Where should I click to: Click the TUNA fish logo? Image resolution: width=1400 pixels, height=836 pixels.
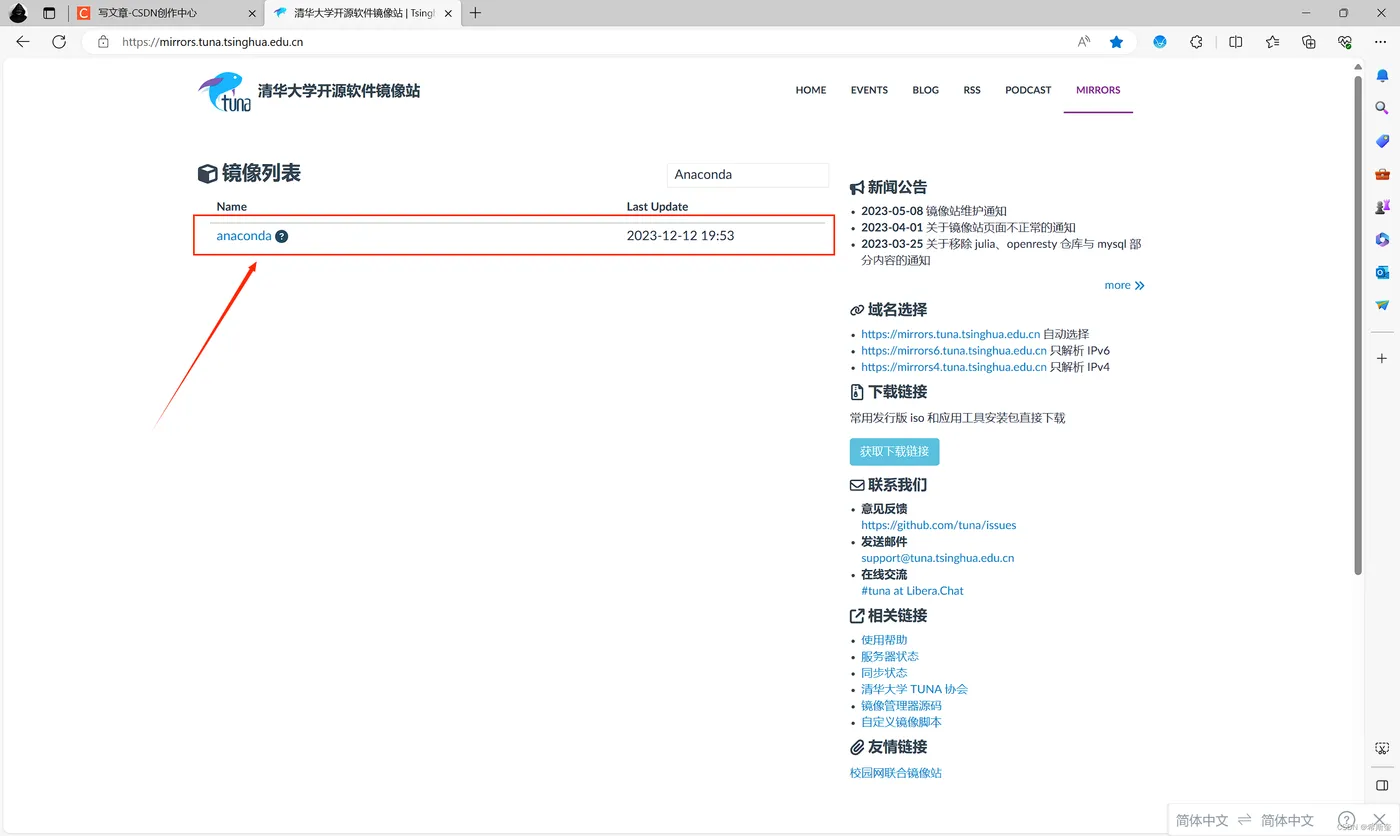click(x=224, y=91)
